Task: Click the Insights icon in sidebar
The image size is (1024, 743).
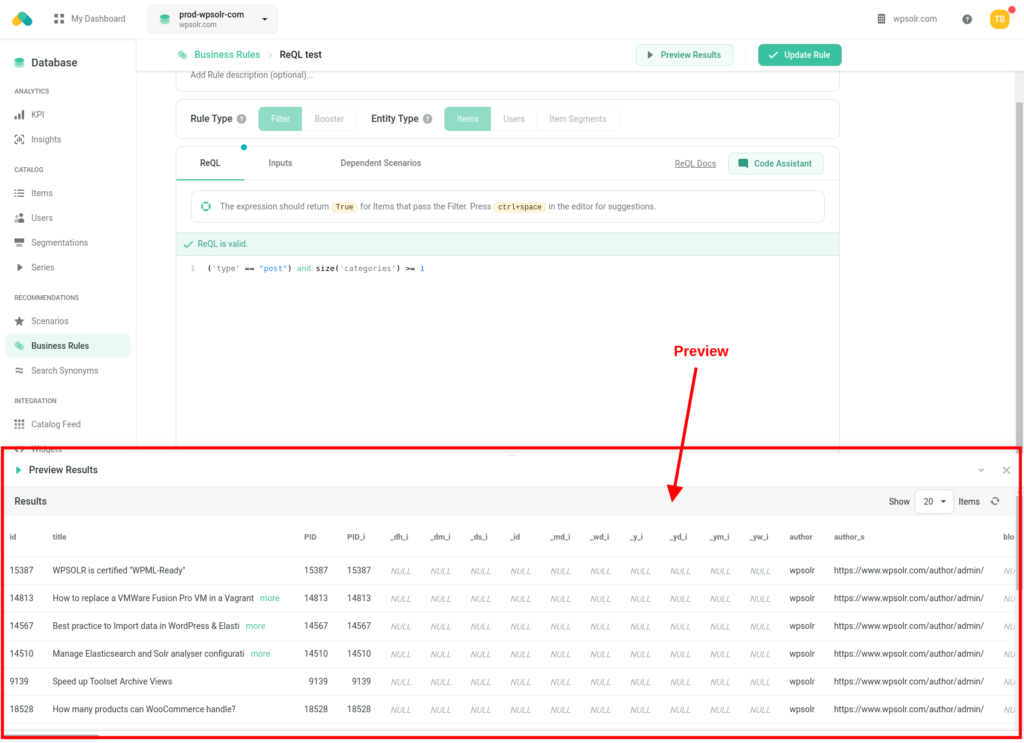Action: tap(20, 140)
